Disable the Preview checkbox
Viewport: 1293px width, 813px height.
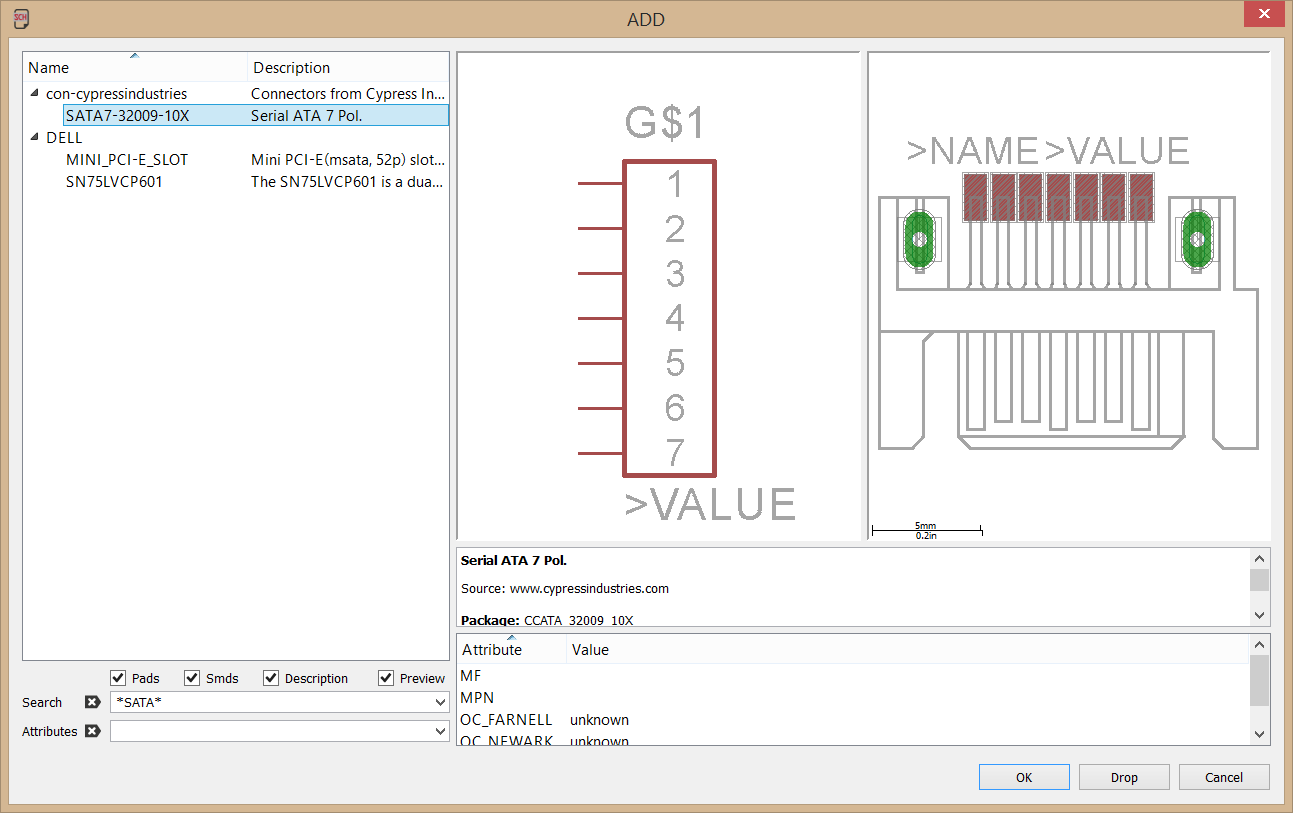[386, 678]
